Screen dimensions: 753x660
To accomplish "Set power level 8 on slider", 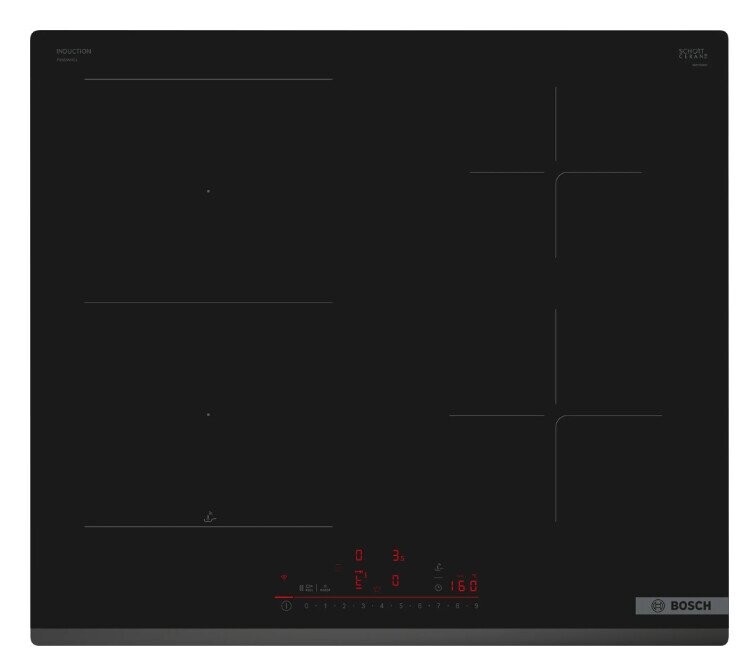I will pyautogui.click(x=457, y=606).
